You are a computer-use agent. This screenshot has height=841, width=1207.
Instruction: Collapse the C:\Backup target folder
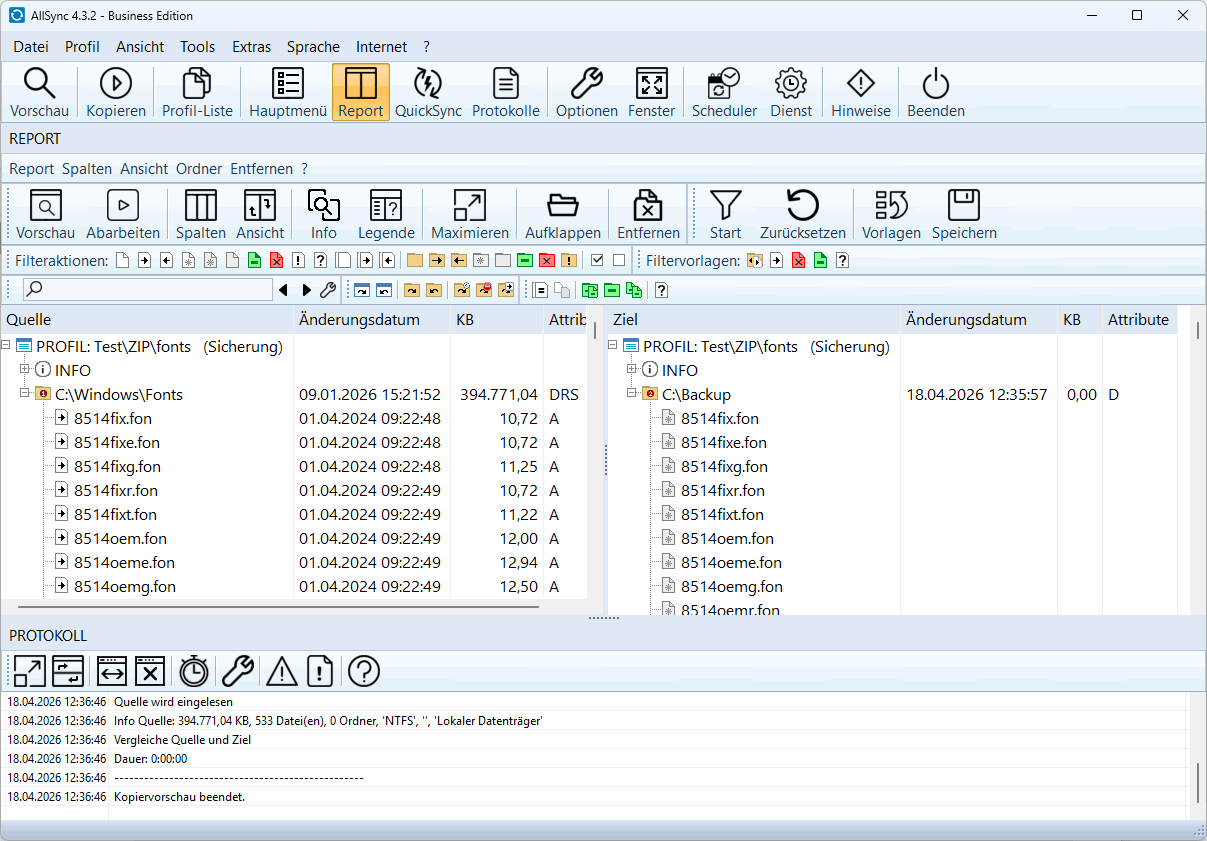(x=631, y=394)
